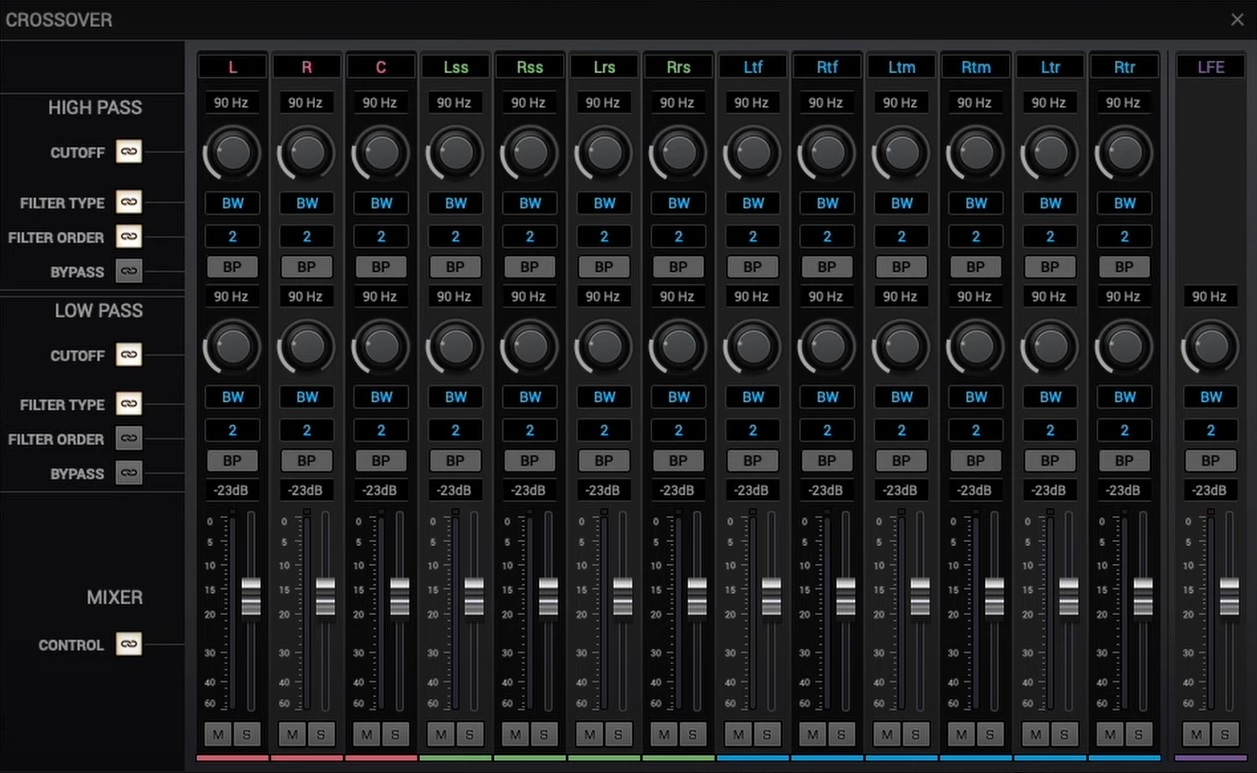Select the Ltm channel label
This screenshot has width=1257, height=773.
pyautogui.click(x=902, y=67)
